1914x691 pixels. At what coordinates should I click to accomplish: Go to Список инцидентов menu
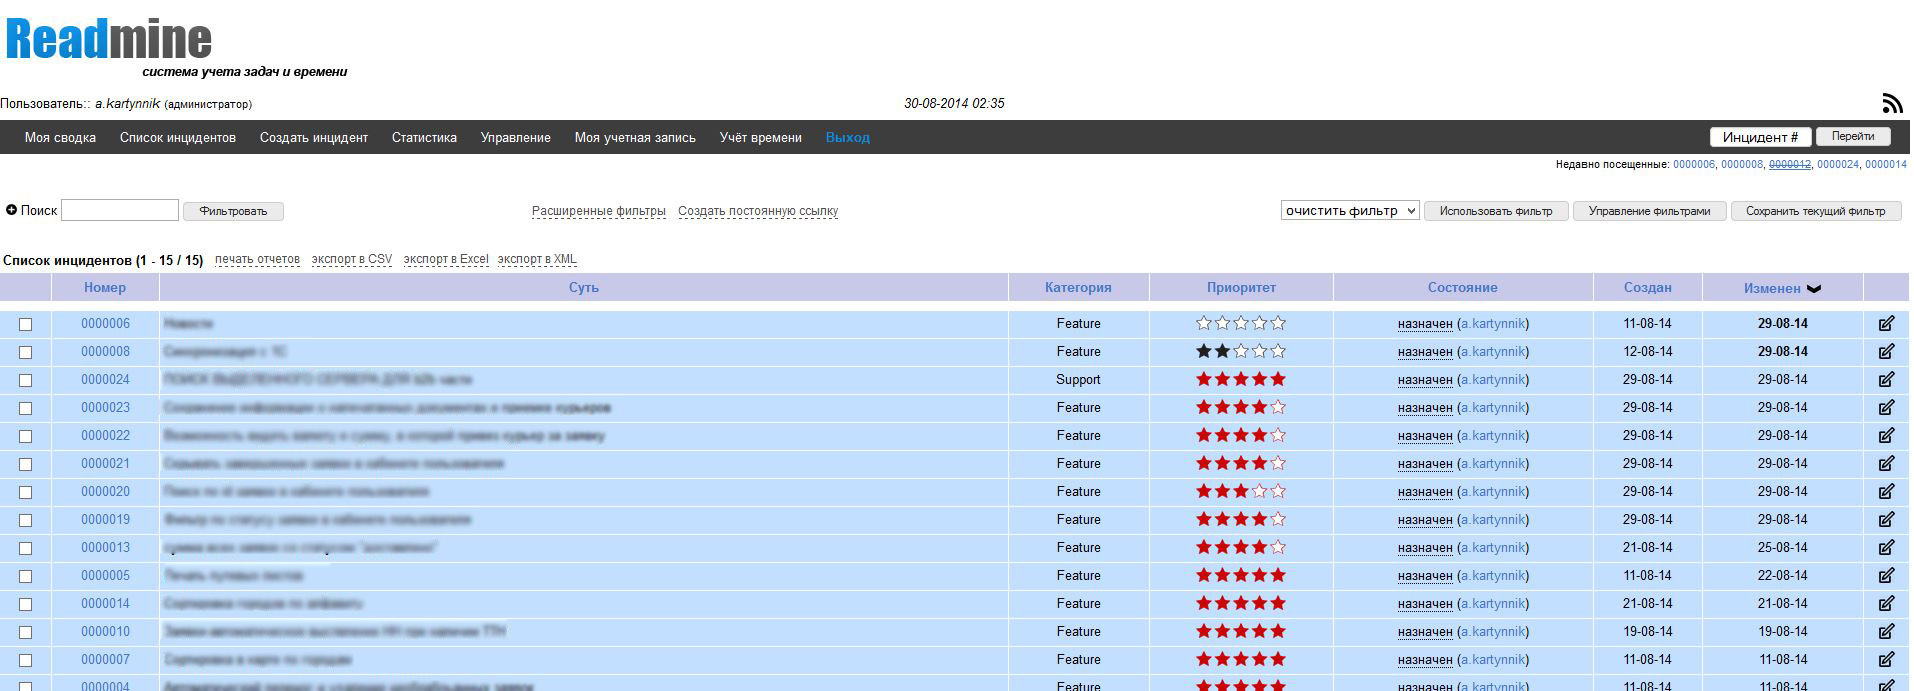click(x=178, y=138)
